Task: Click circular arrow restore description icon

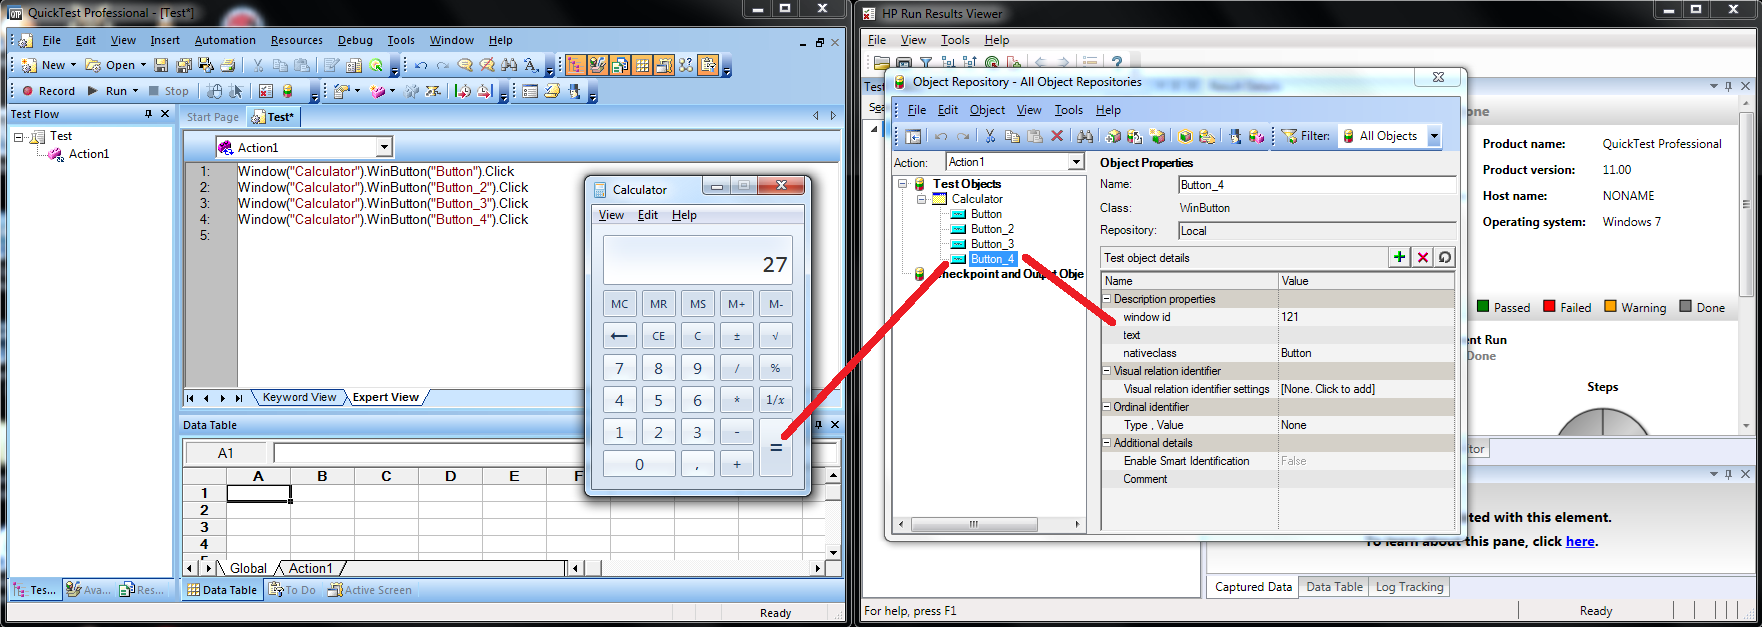Action: click(x=1445, y=257)
